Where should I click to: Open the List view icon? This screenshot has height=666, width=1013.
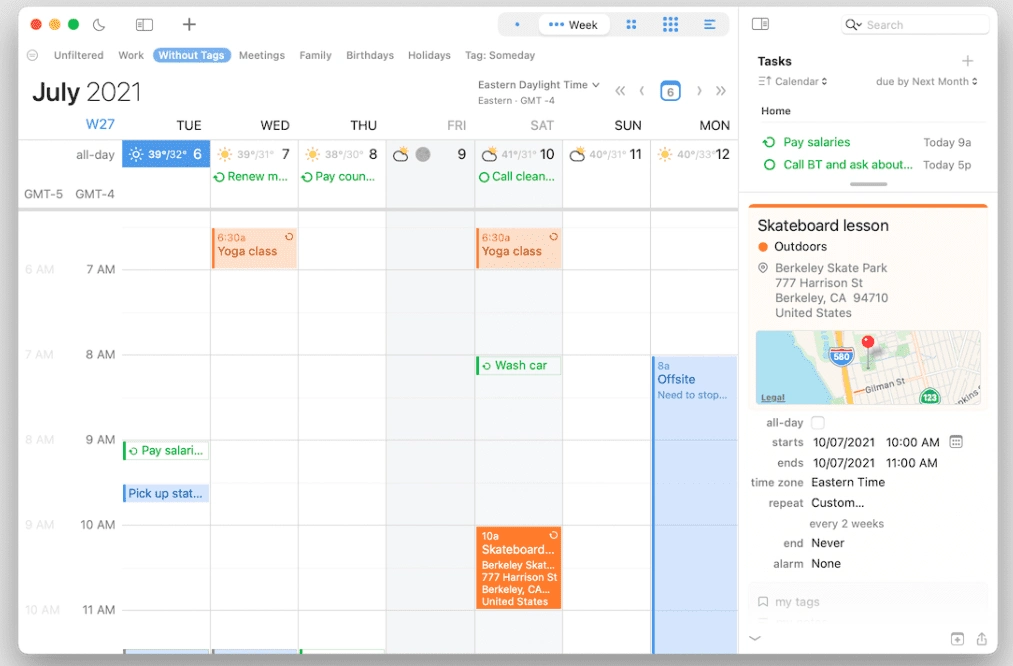(x=712, y=25)
